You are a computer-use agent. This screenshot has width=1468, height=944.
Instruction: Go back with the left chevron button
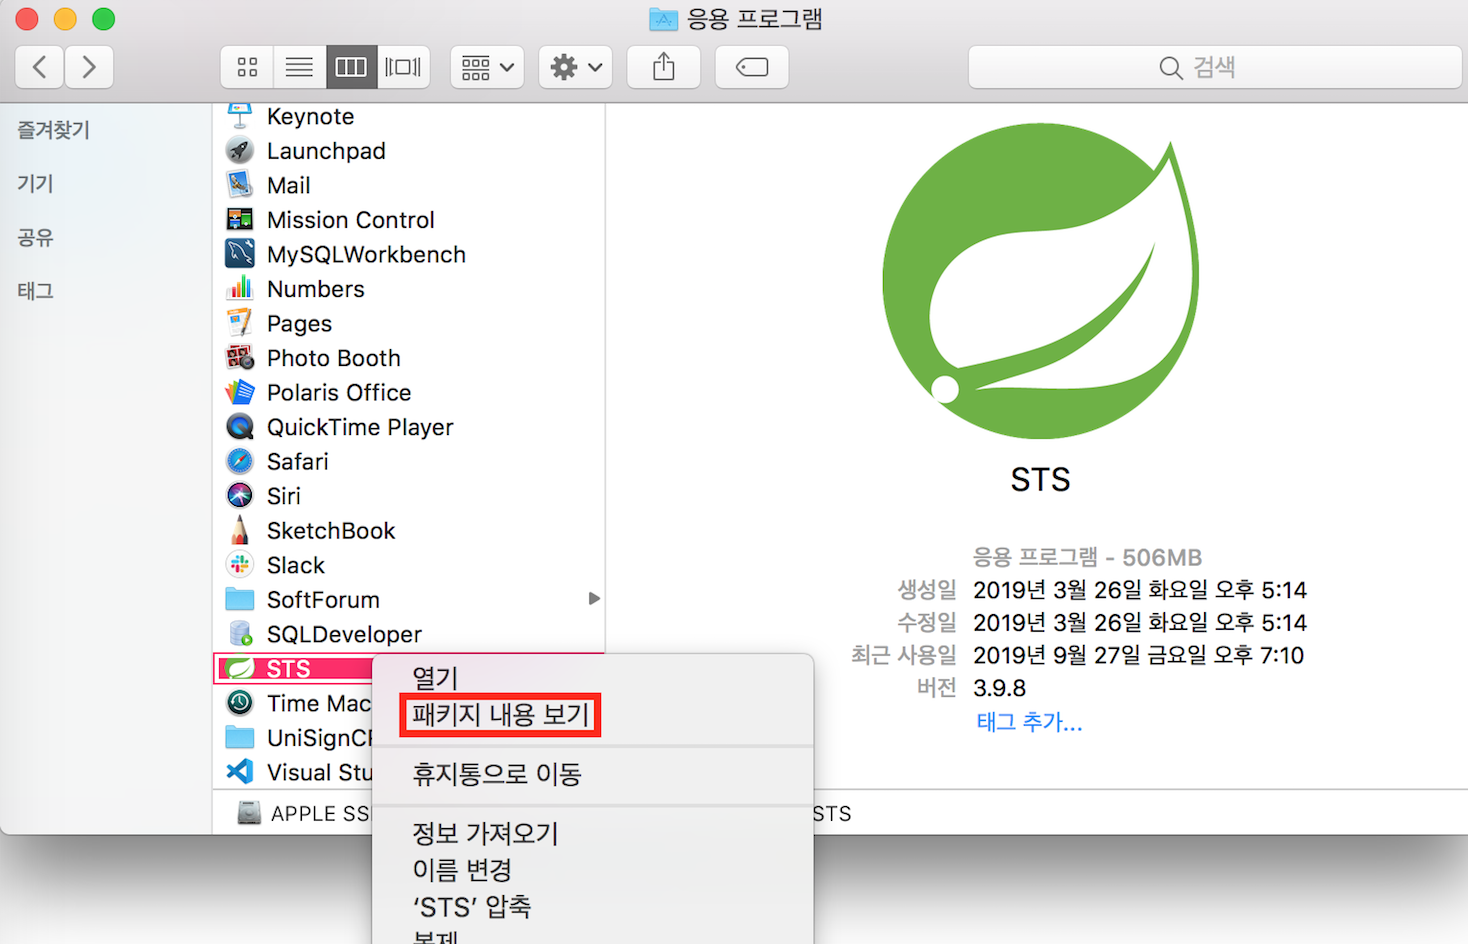click(x=40, y=67)
